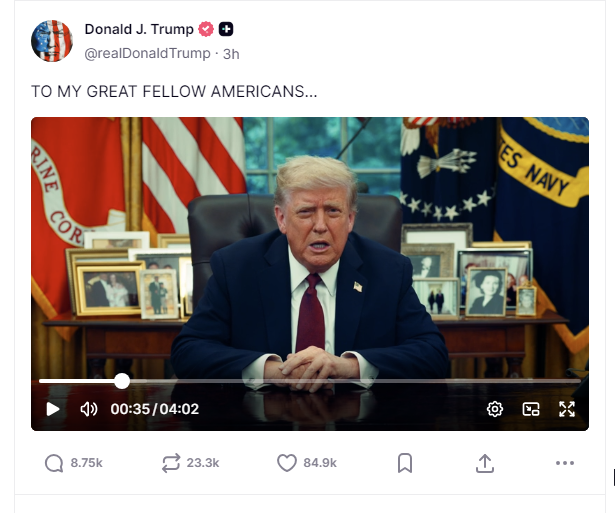Open the Donald J. Trump display name link
Screen dimensions: 615x513
[x=139, y=29]
